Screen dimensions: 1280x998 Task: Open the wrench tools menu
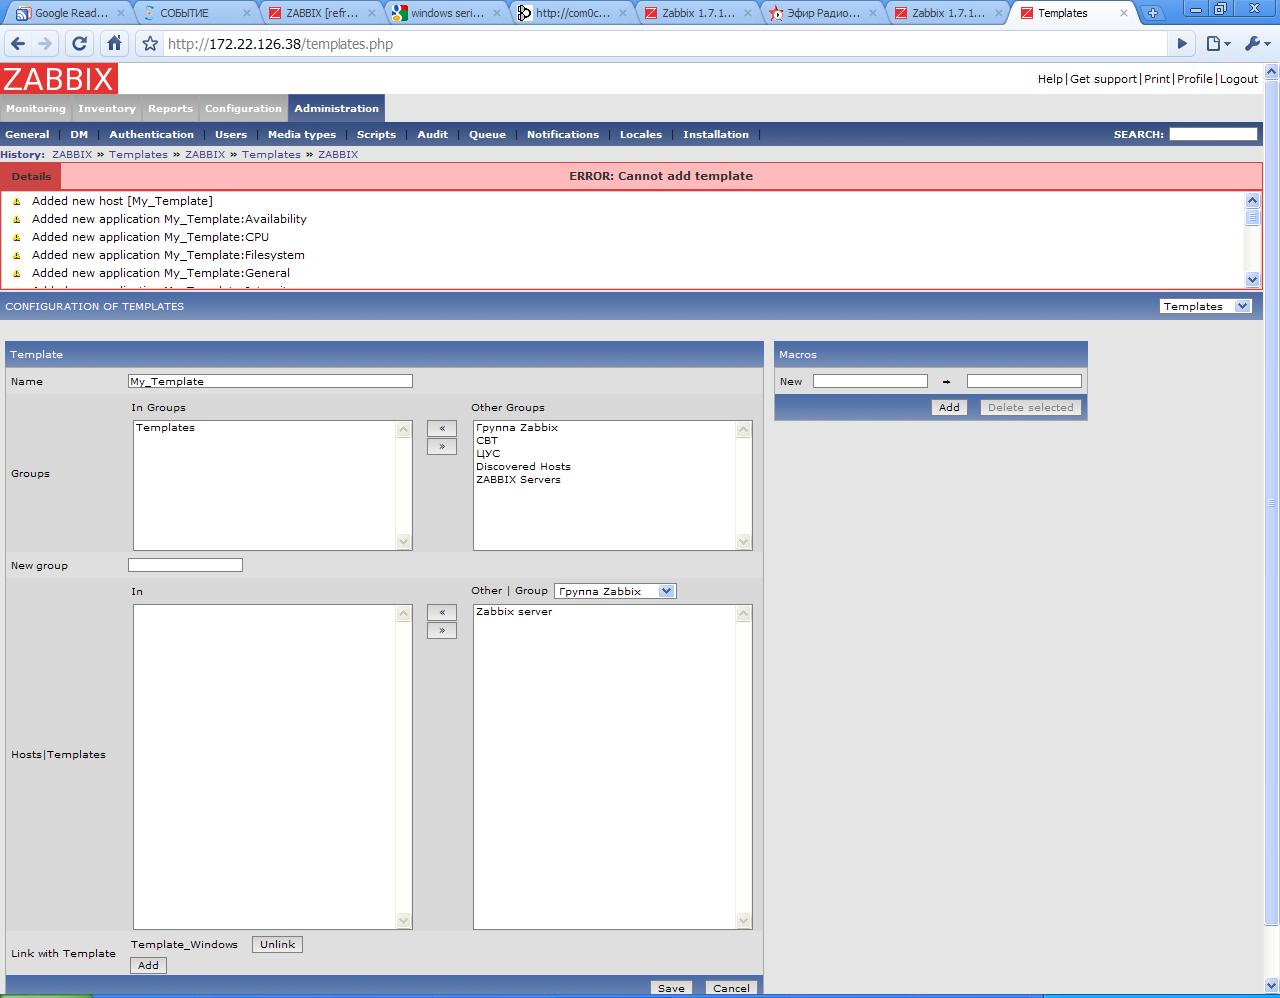point(1255,44)
